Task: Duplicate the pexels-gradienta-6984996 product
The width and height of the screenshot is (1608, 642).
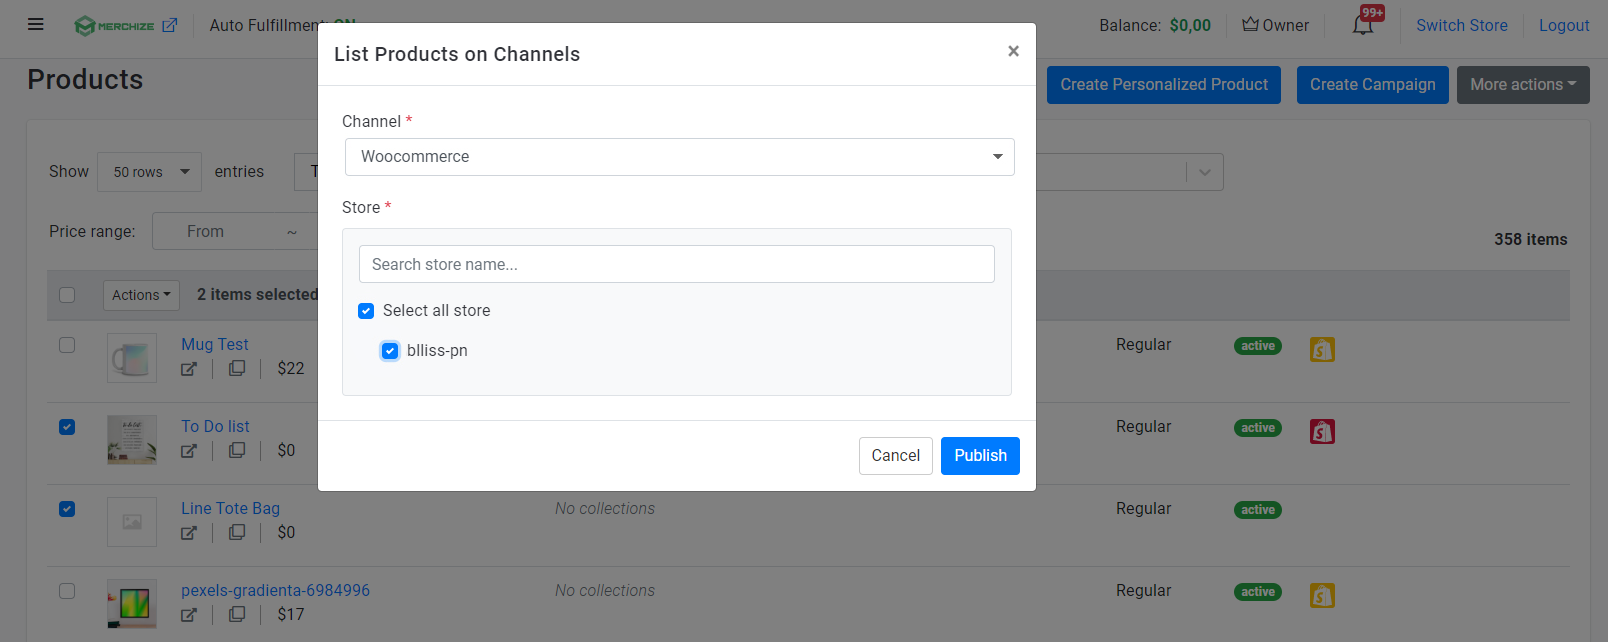Action: click(x=237, y=614)
